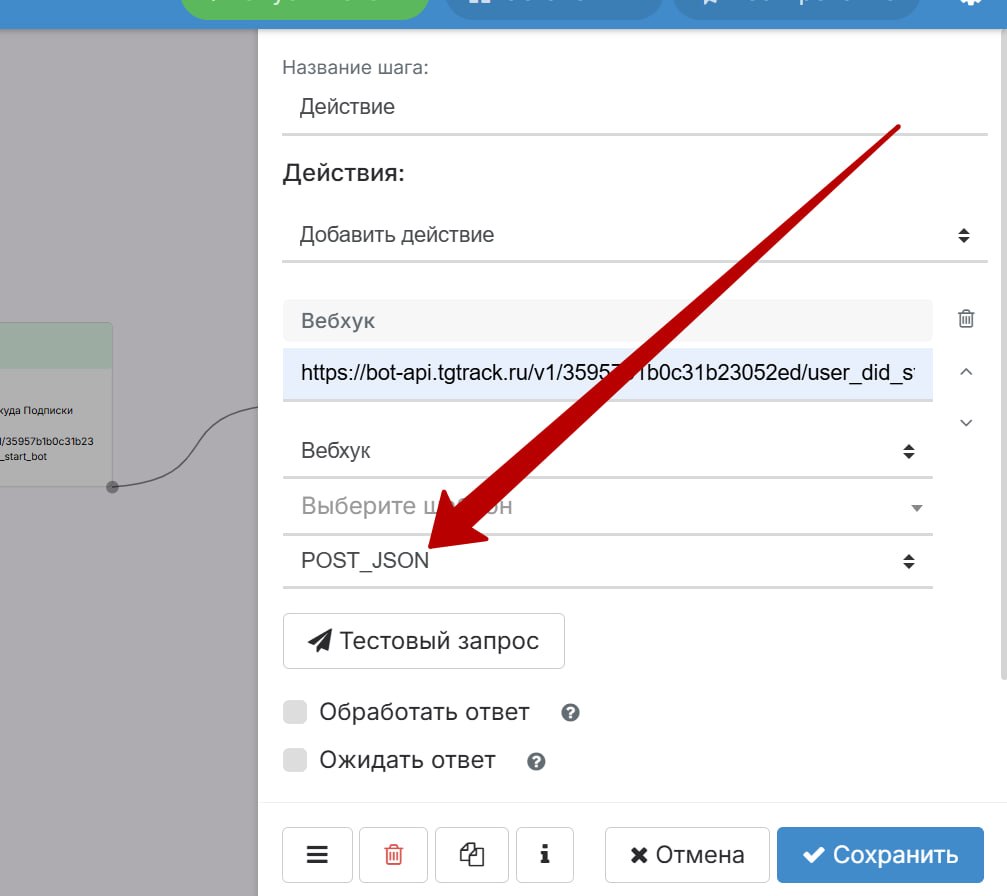This screenshot has height=896, width=1007.
Task: Open step info with the i icon
Action: click(544, 855)
